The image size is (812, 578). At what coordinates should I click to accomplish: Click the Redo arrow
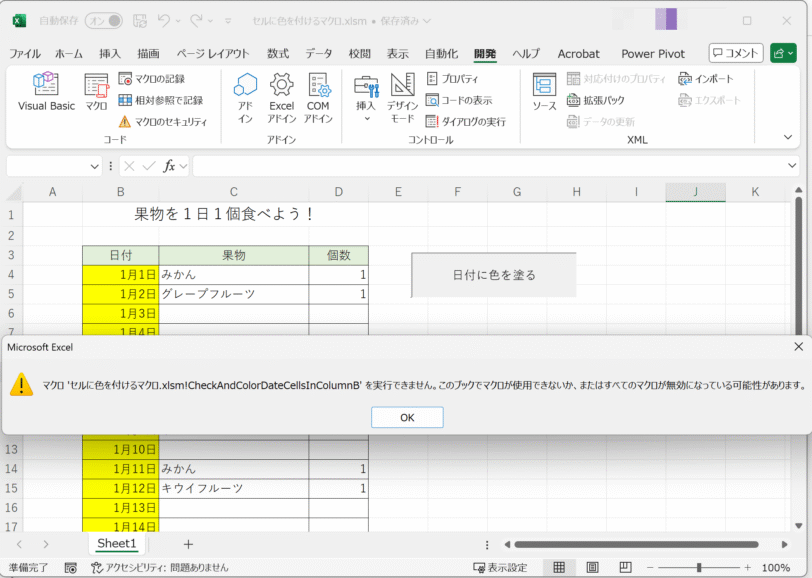196,21
